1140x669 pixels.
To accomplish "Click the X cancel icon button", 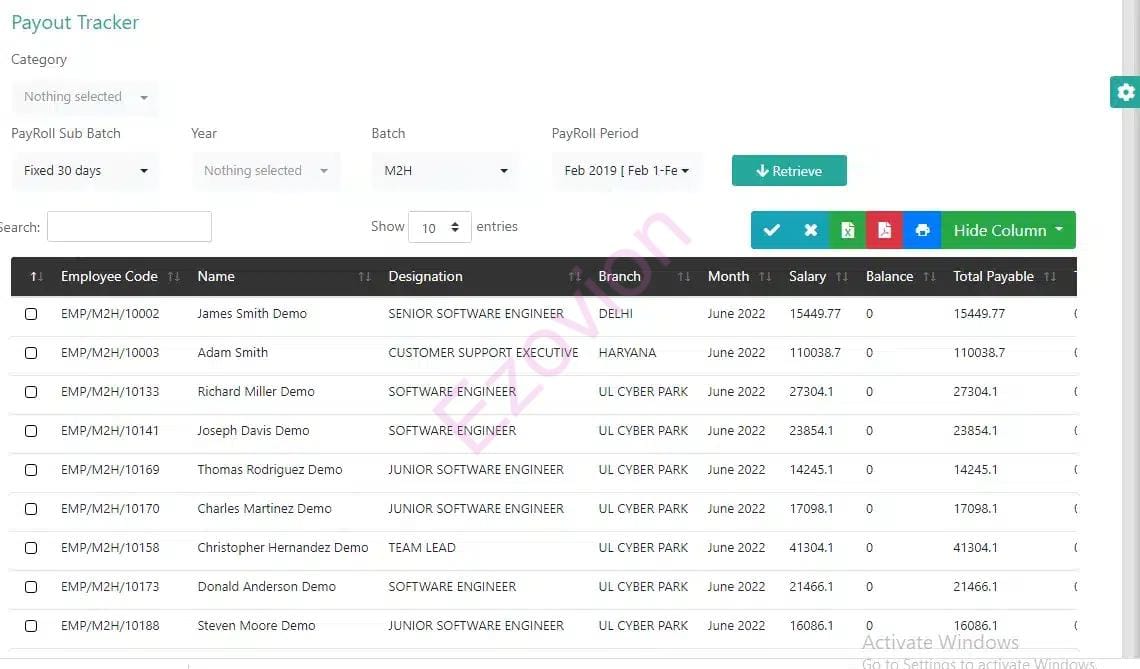I will [810, 230].
